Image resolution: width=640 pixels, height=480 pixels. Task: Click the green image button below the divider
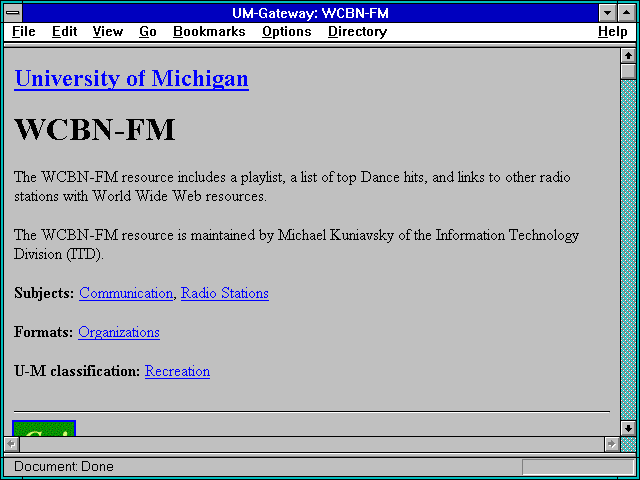(44, 428)
